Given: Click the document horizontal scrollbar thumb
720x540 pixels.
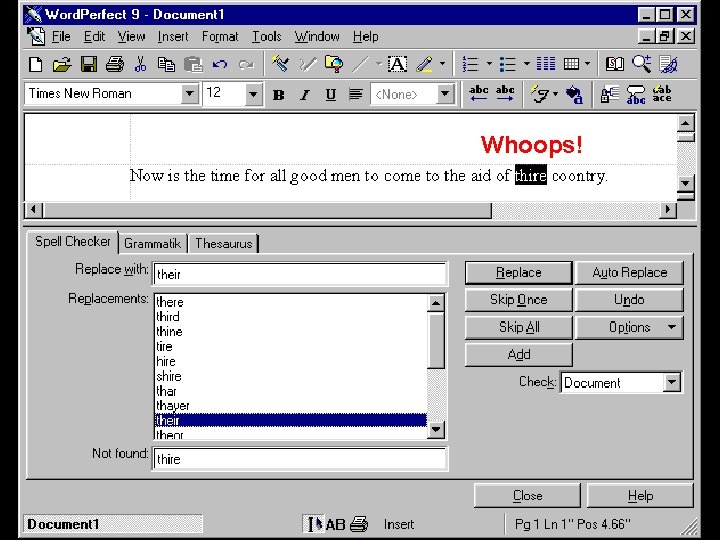Looking at the screenshot, I should click(x=267, y=210).
